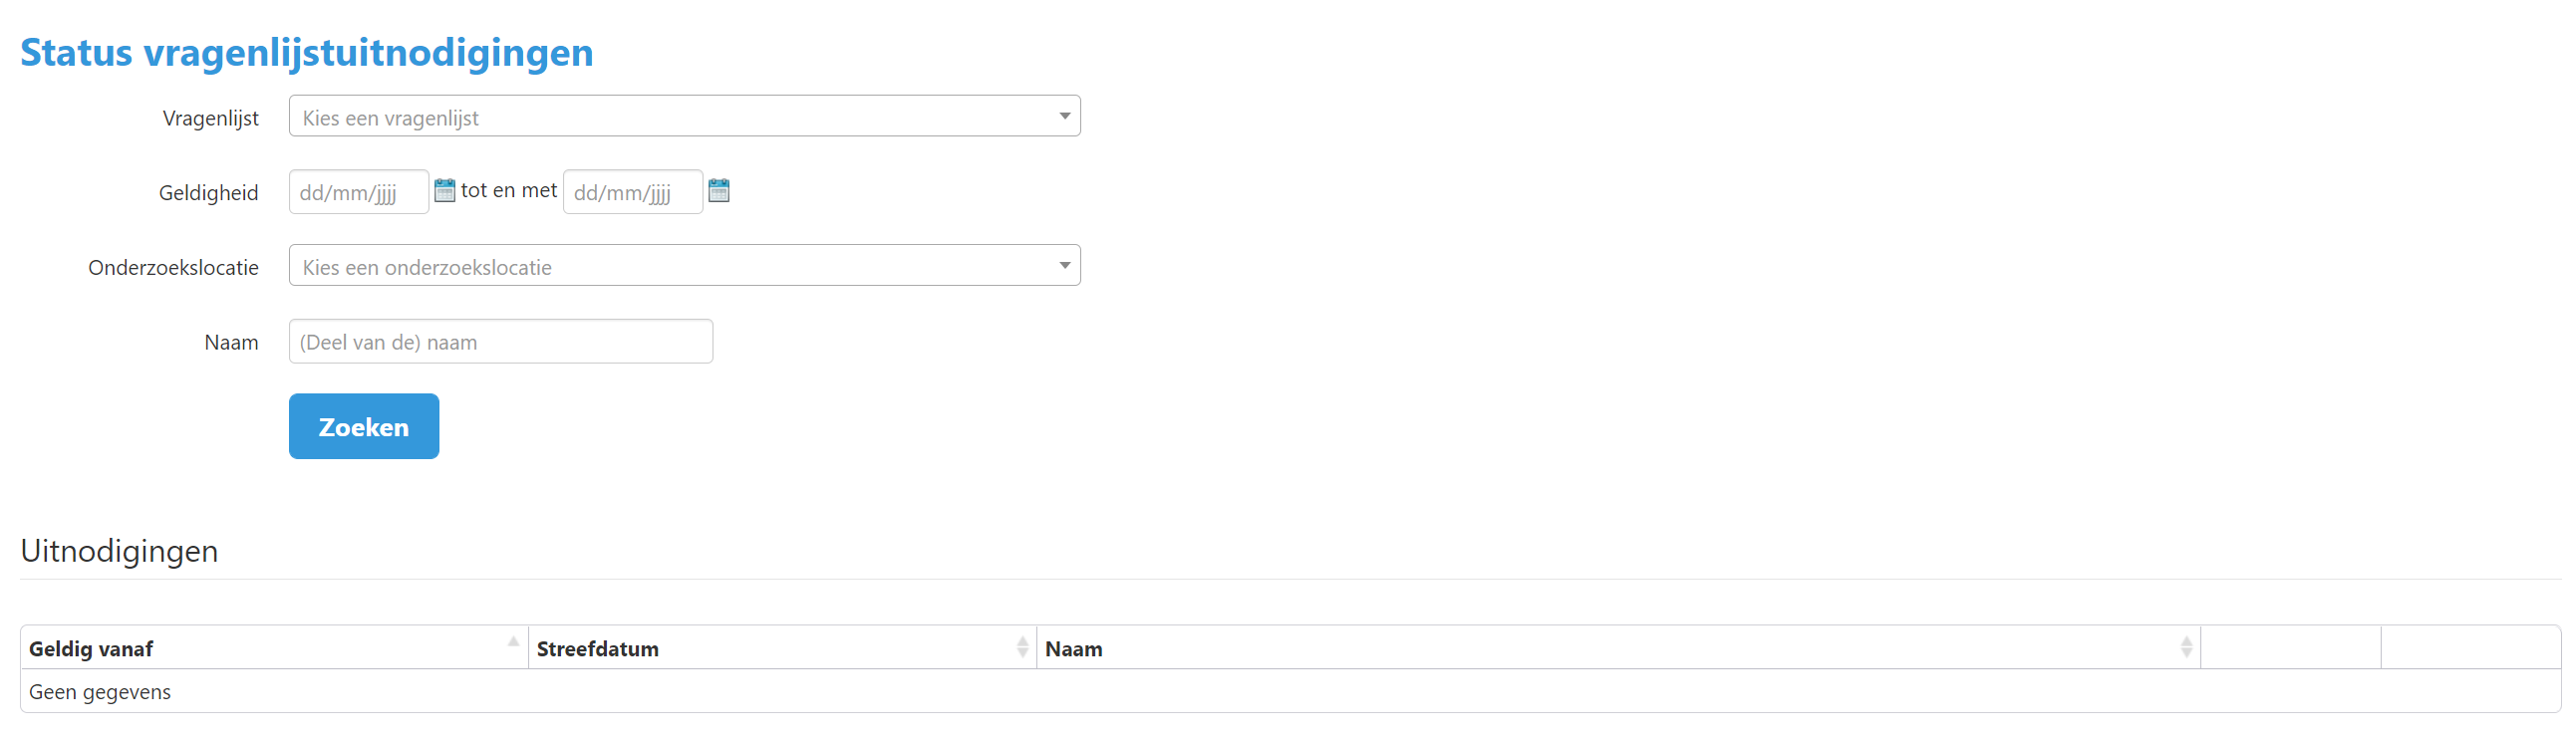
Task: Click the 'Status vragenlijstuitnodigingen' page title
Action: click(307, 53)
